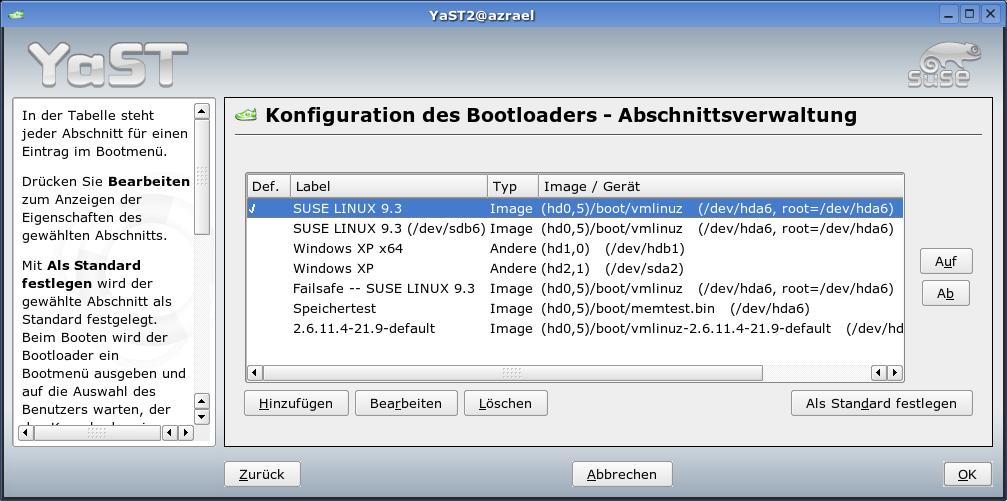Click the SUSE chameleon logo
This screenshot has height=501, width=1007.
(944, 64)
